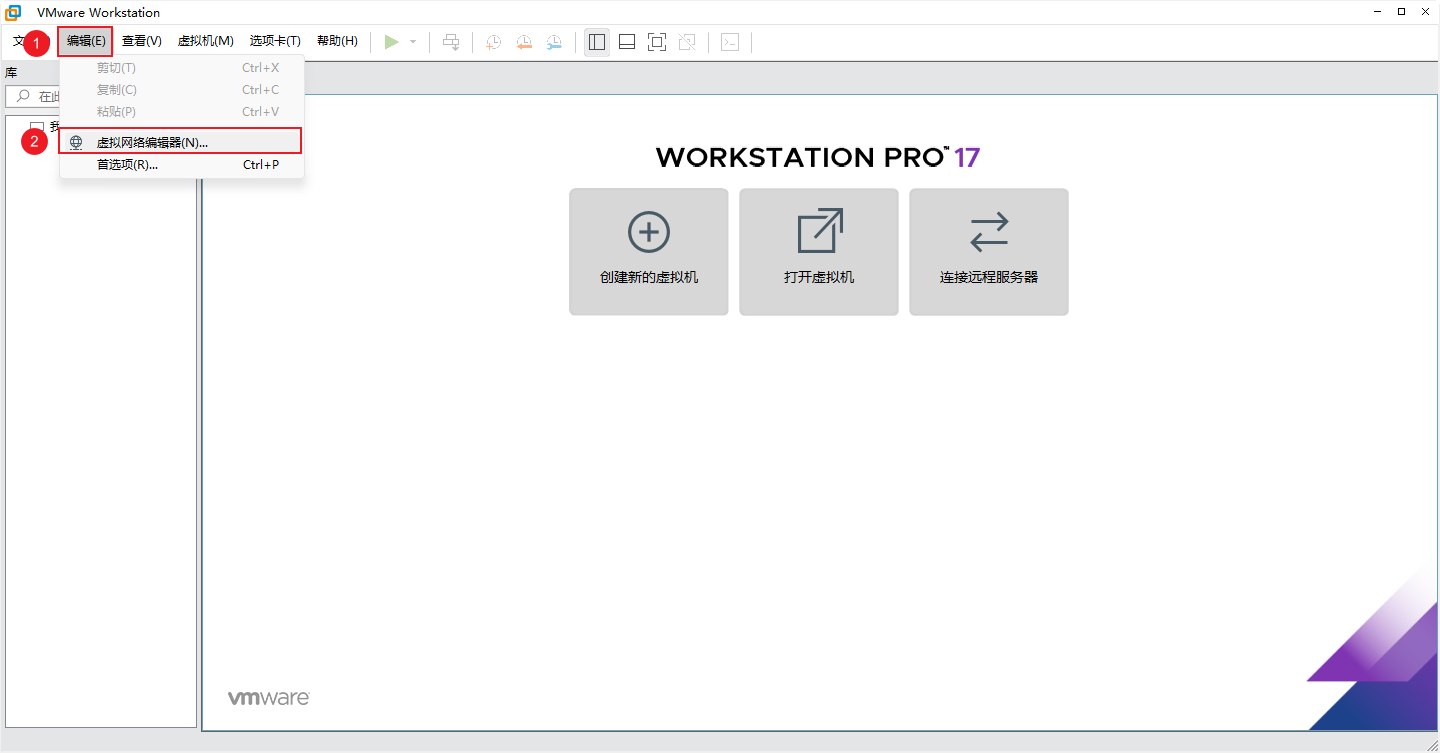Click the revert to snapshot icon
This screenshot has width=1440, height=753.
pyautogui.click(x=524, y=42)
